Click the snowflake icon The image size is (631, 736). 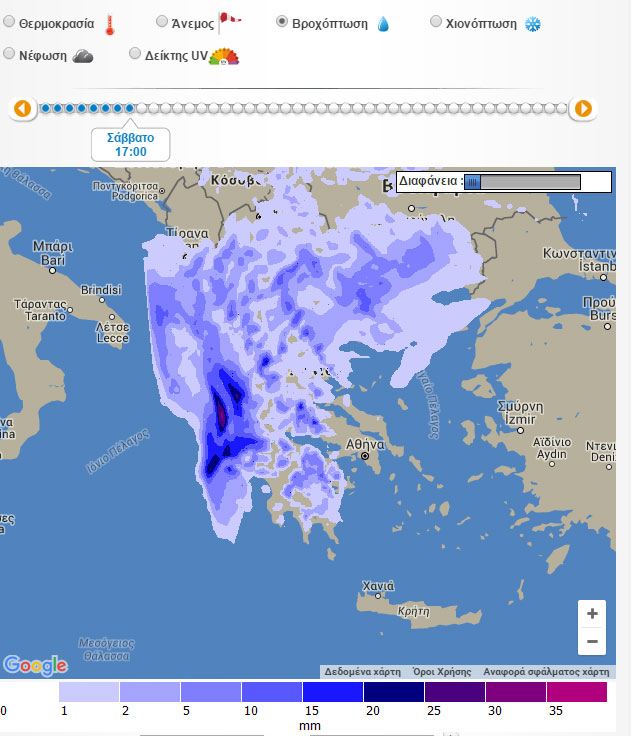[x=533, y=23]
